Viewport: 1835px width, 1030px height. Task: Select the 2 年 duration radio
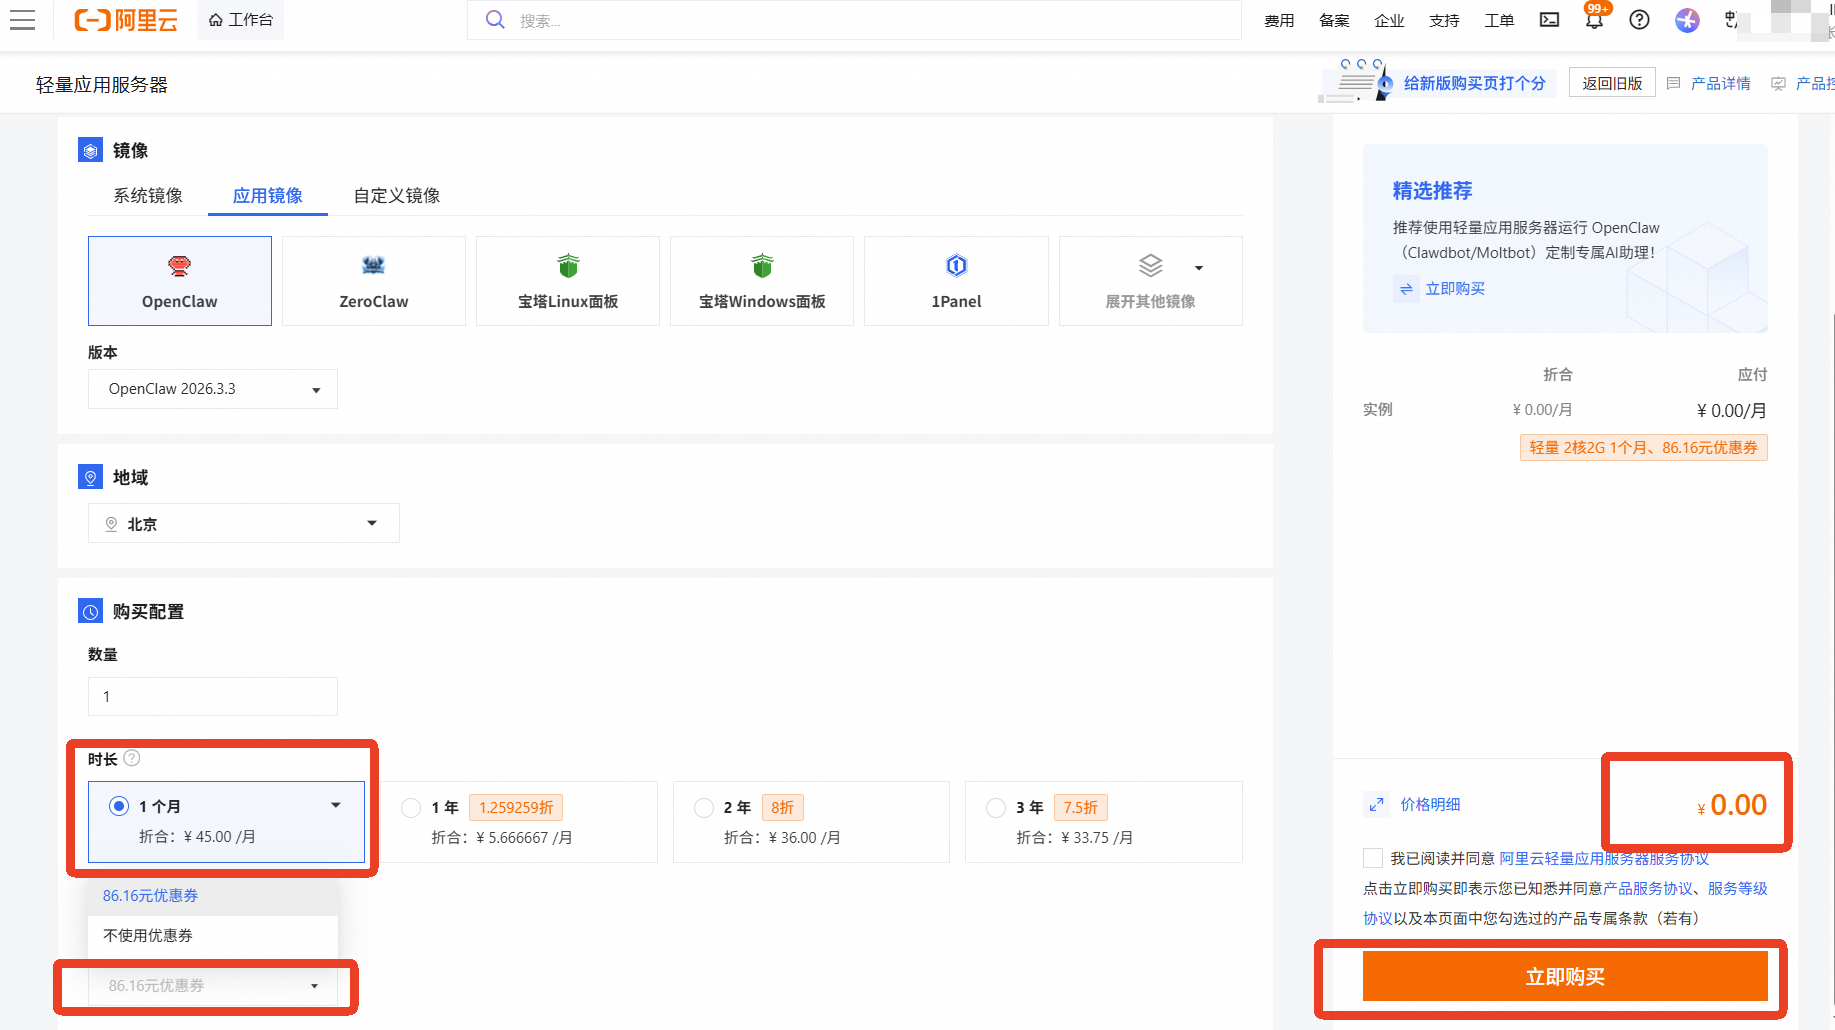[x=704, y=807]
